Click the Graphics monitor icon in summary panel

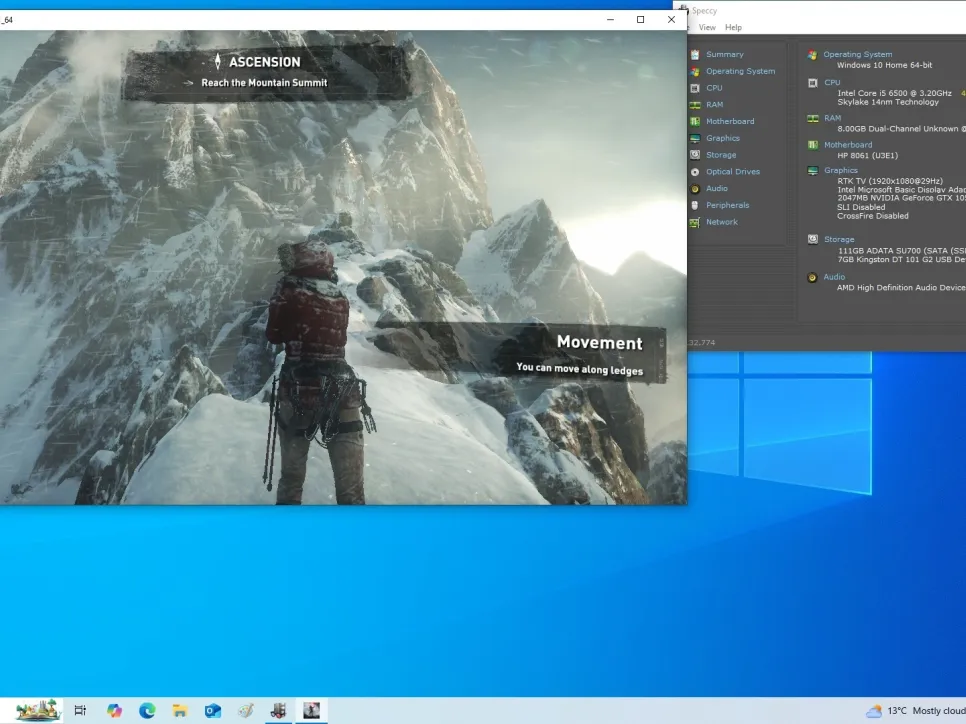[813, 171]
